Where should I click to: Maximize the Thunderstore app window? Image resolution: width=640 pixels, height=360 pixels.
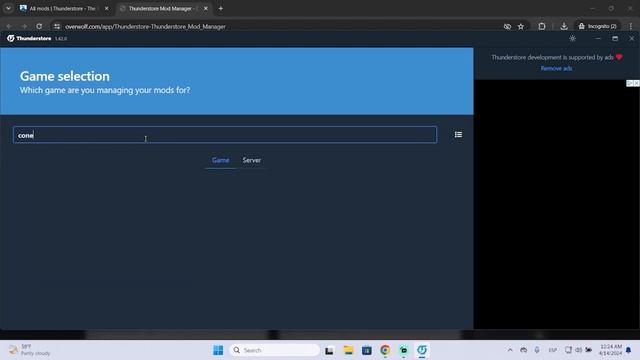(x=615, y=38)
